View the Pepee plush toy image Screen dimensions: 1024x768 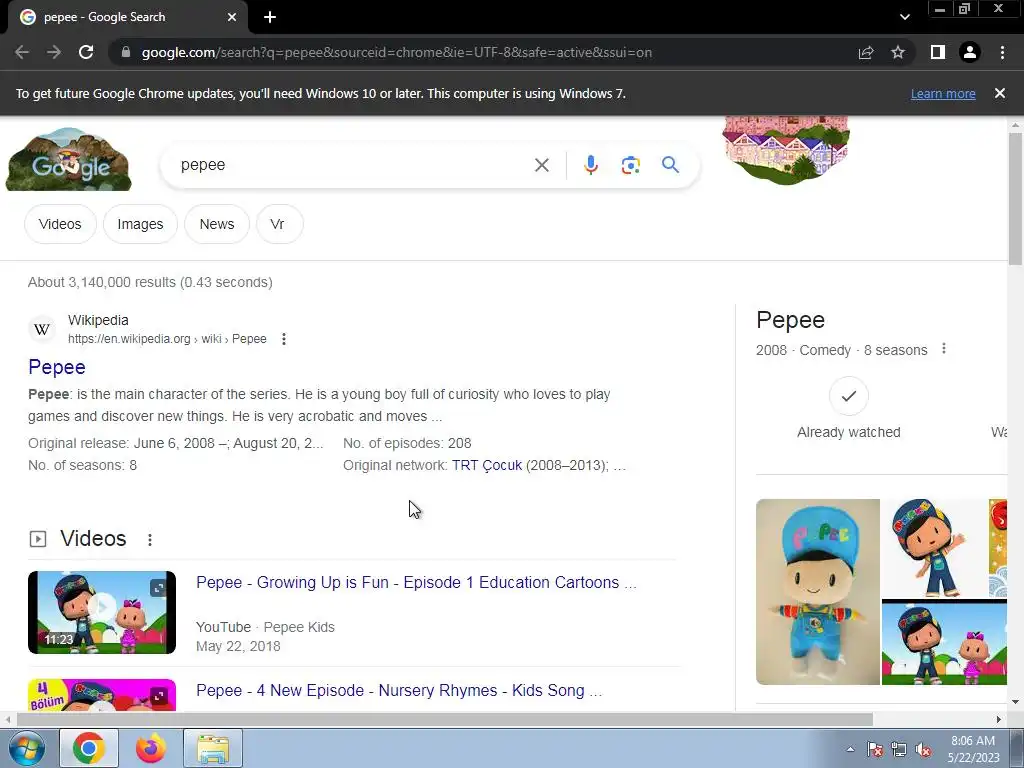(x=818, y=592)
